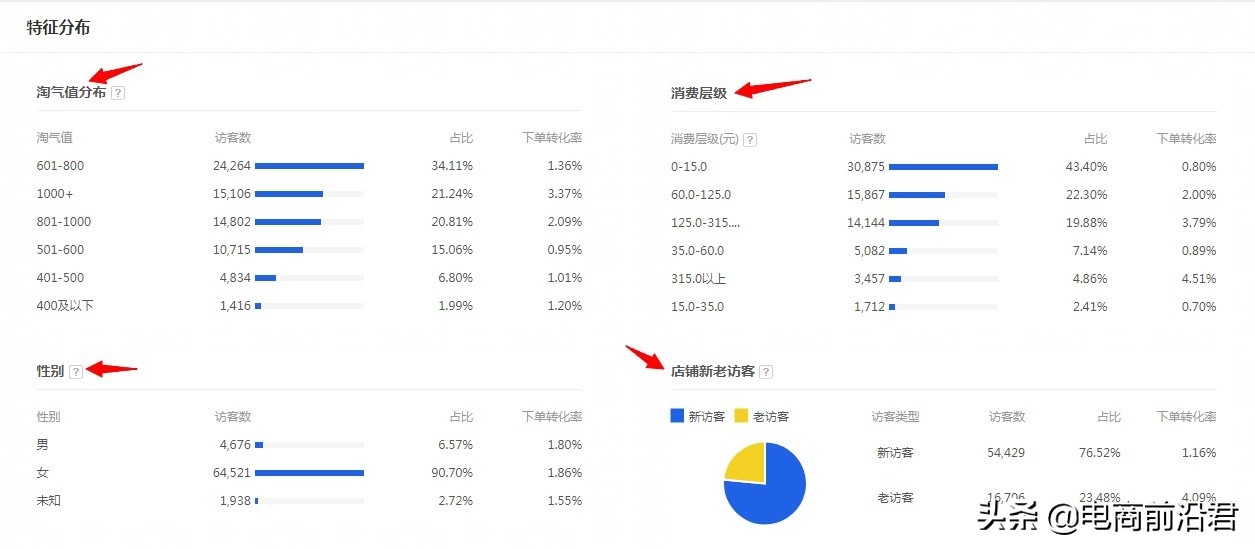Click the 特征分布 section title

click(58, 28)
